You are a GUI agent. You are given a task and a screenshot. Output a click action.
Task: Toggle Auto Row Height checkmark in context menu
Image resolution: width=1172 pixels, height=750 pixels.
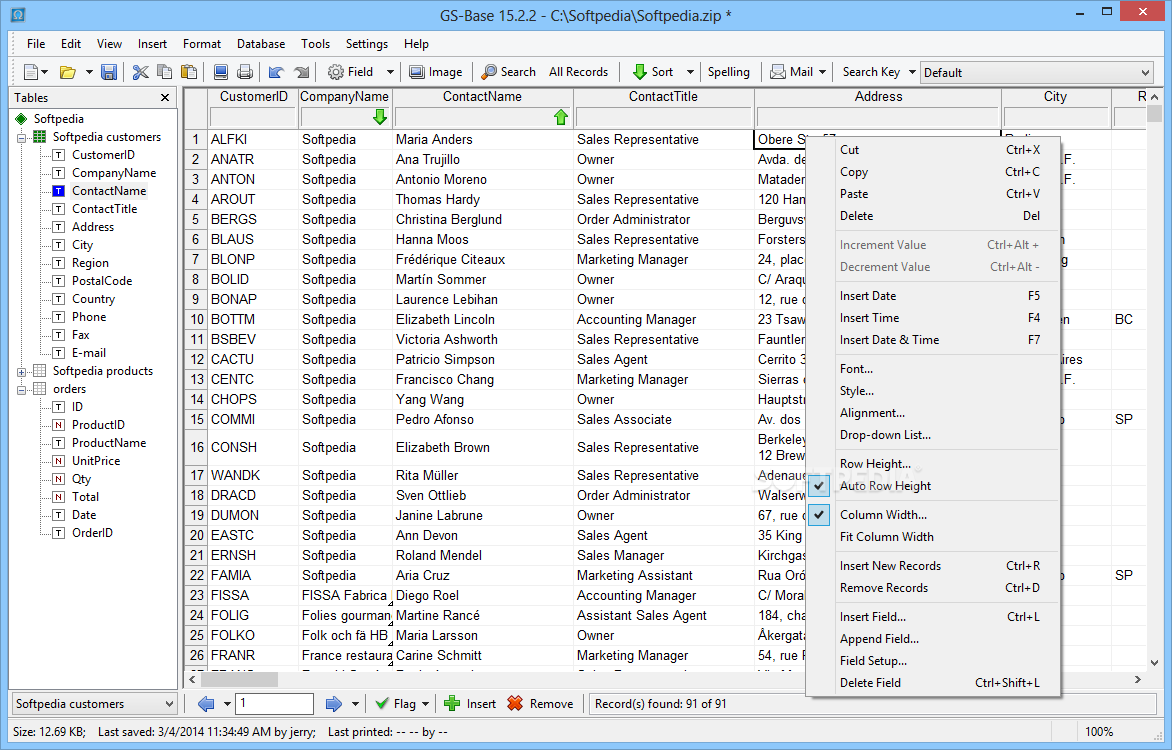(x=819, y=486)
